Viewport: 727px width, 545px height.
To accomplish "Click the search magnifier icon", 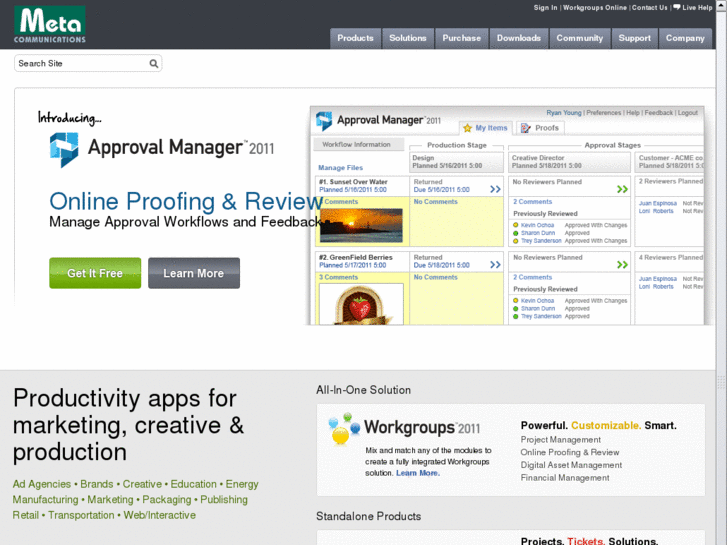I will (154, 63).
